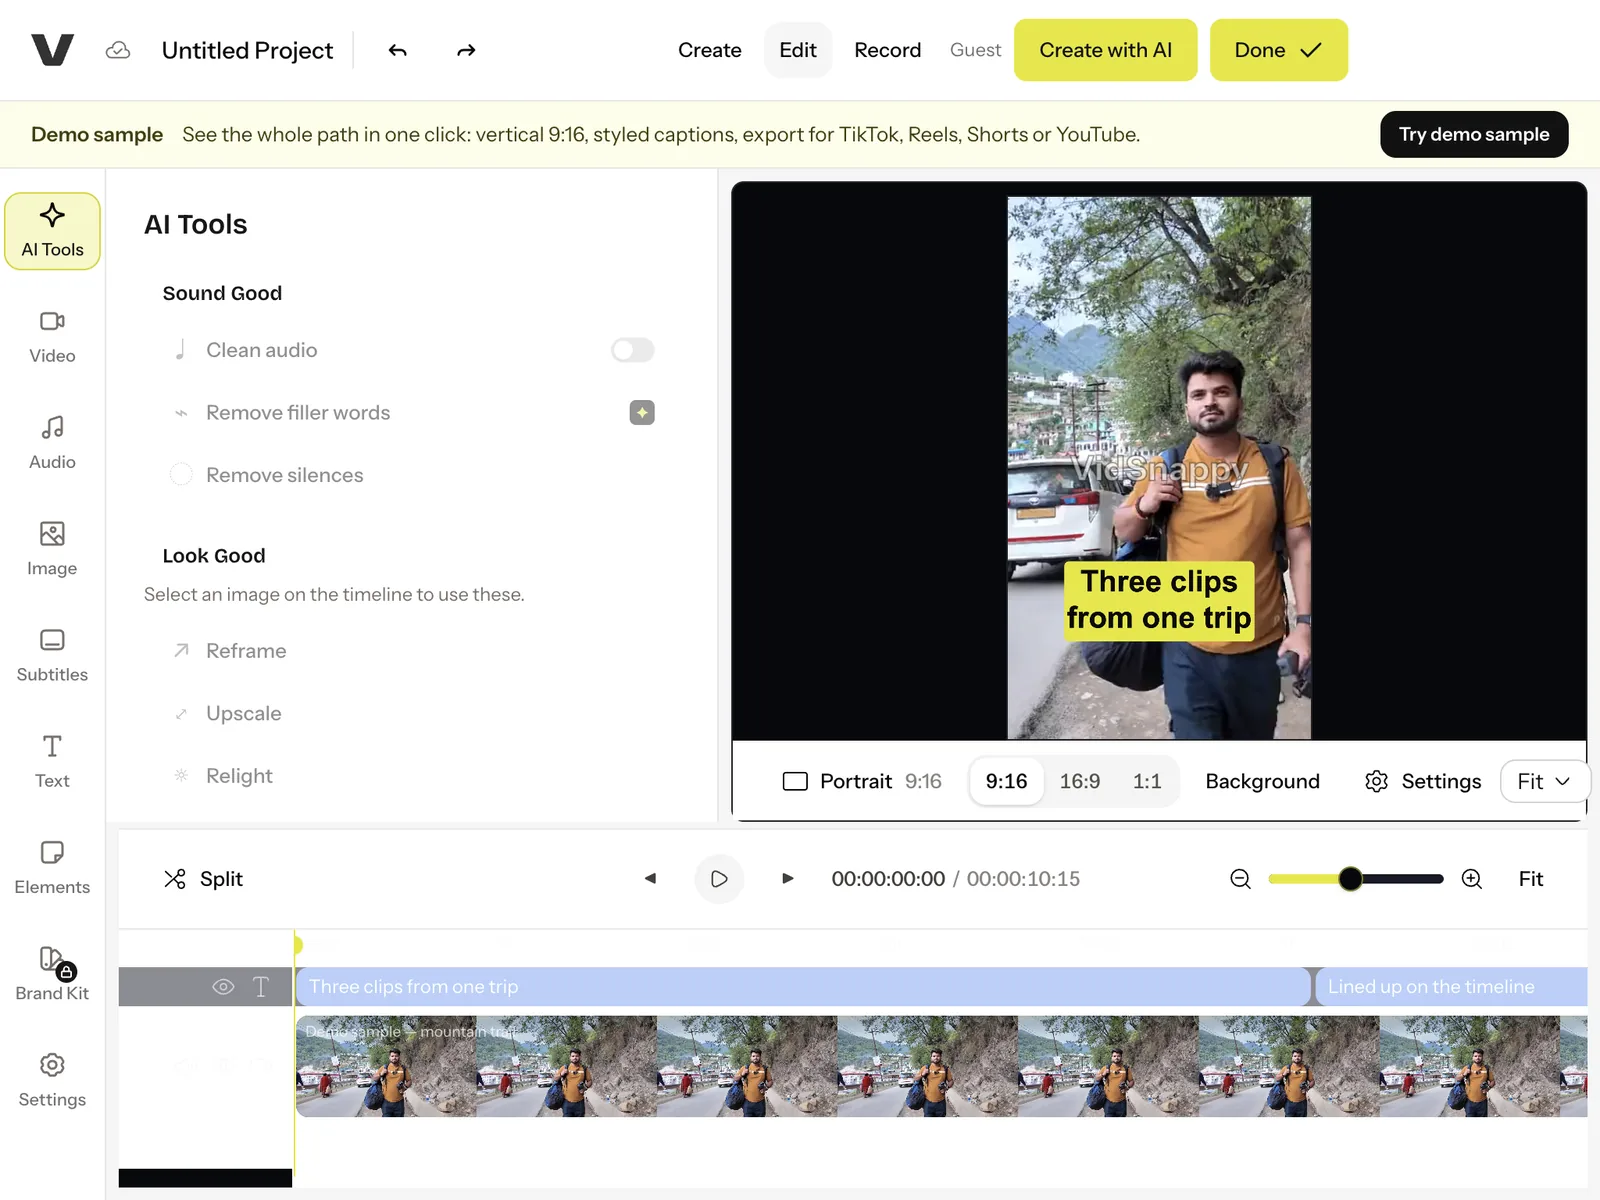1600x1200 pixels.
Task: Open the sidebar Settings panel
Action: pos(52,1080)
